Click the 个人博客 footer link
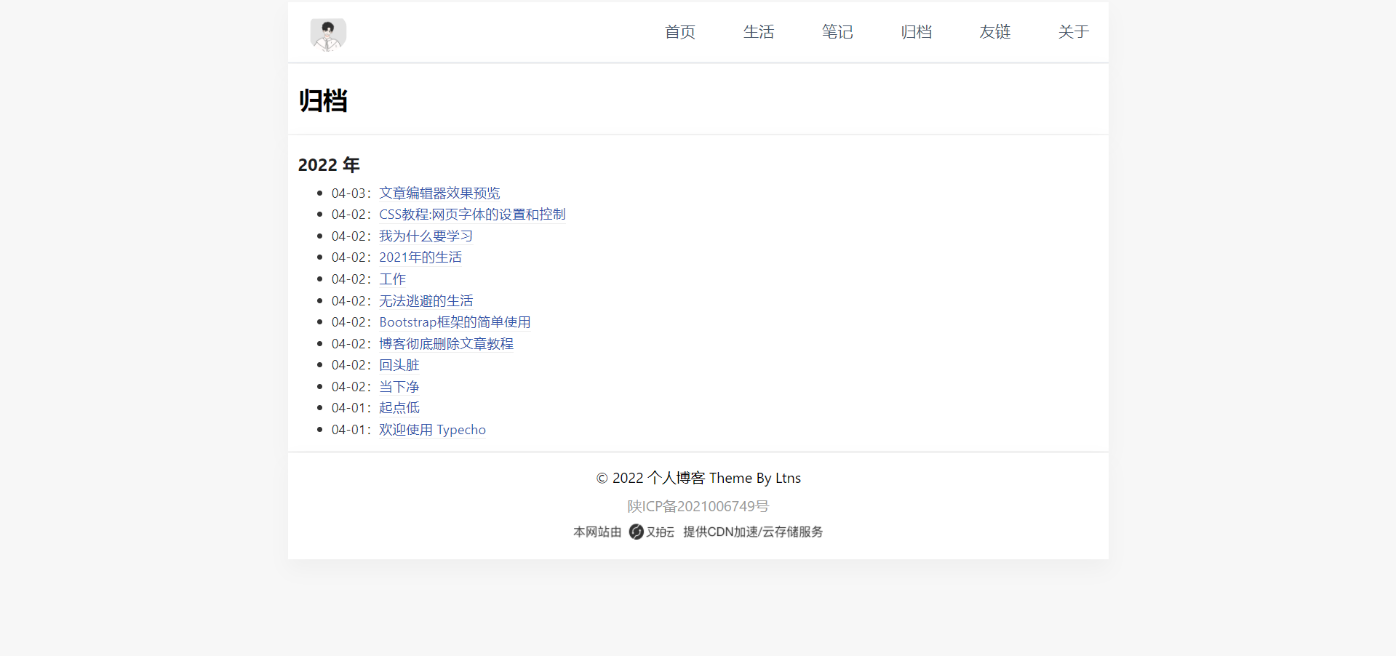Image resolution: width=1396 pixels, height=656 pixels. coord(676,478)
